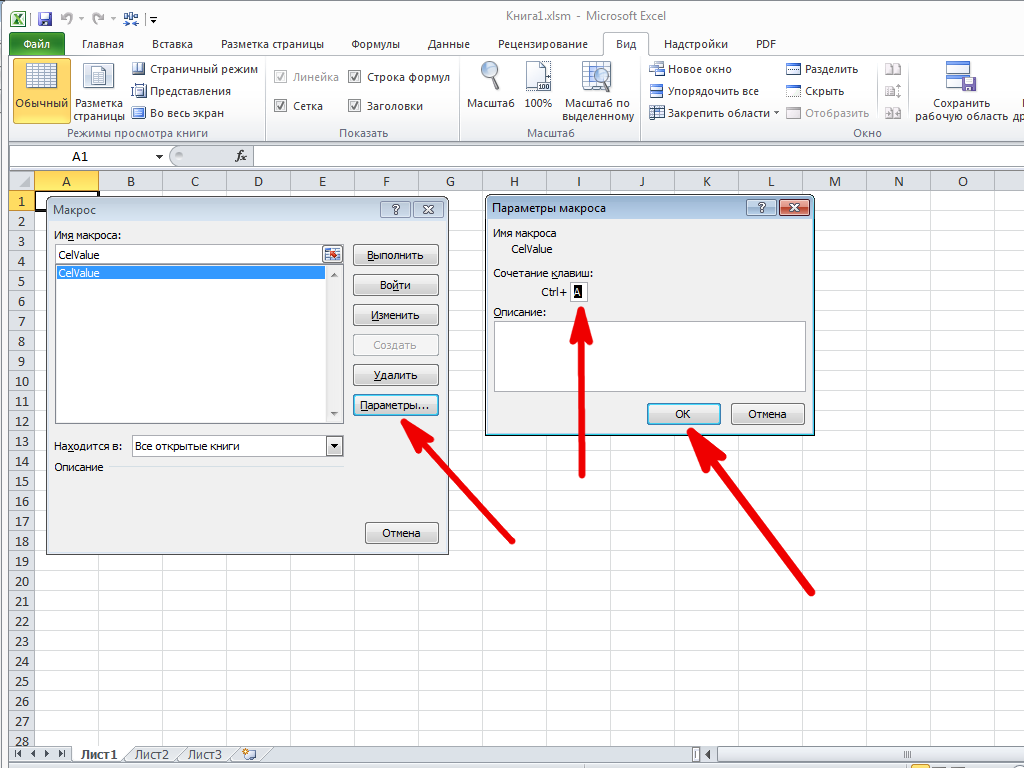Viewport: 1024px width, 768px height.
Task: Switch to the Данные tab
Action: click(x=449, y=44)
